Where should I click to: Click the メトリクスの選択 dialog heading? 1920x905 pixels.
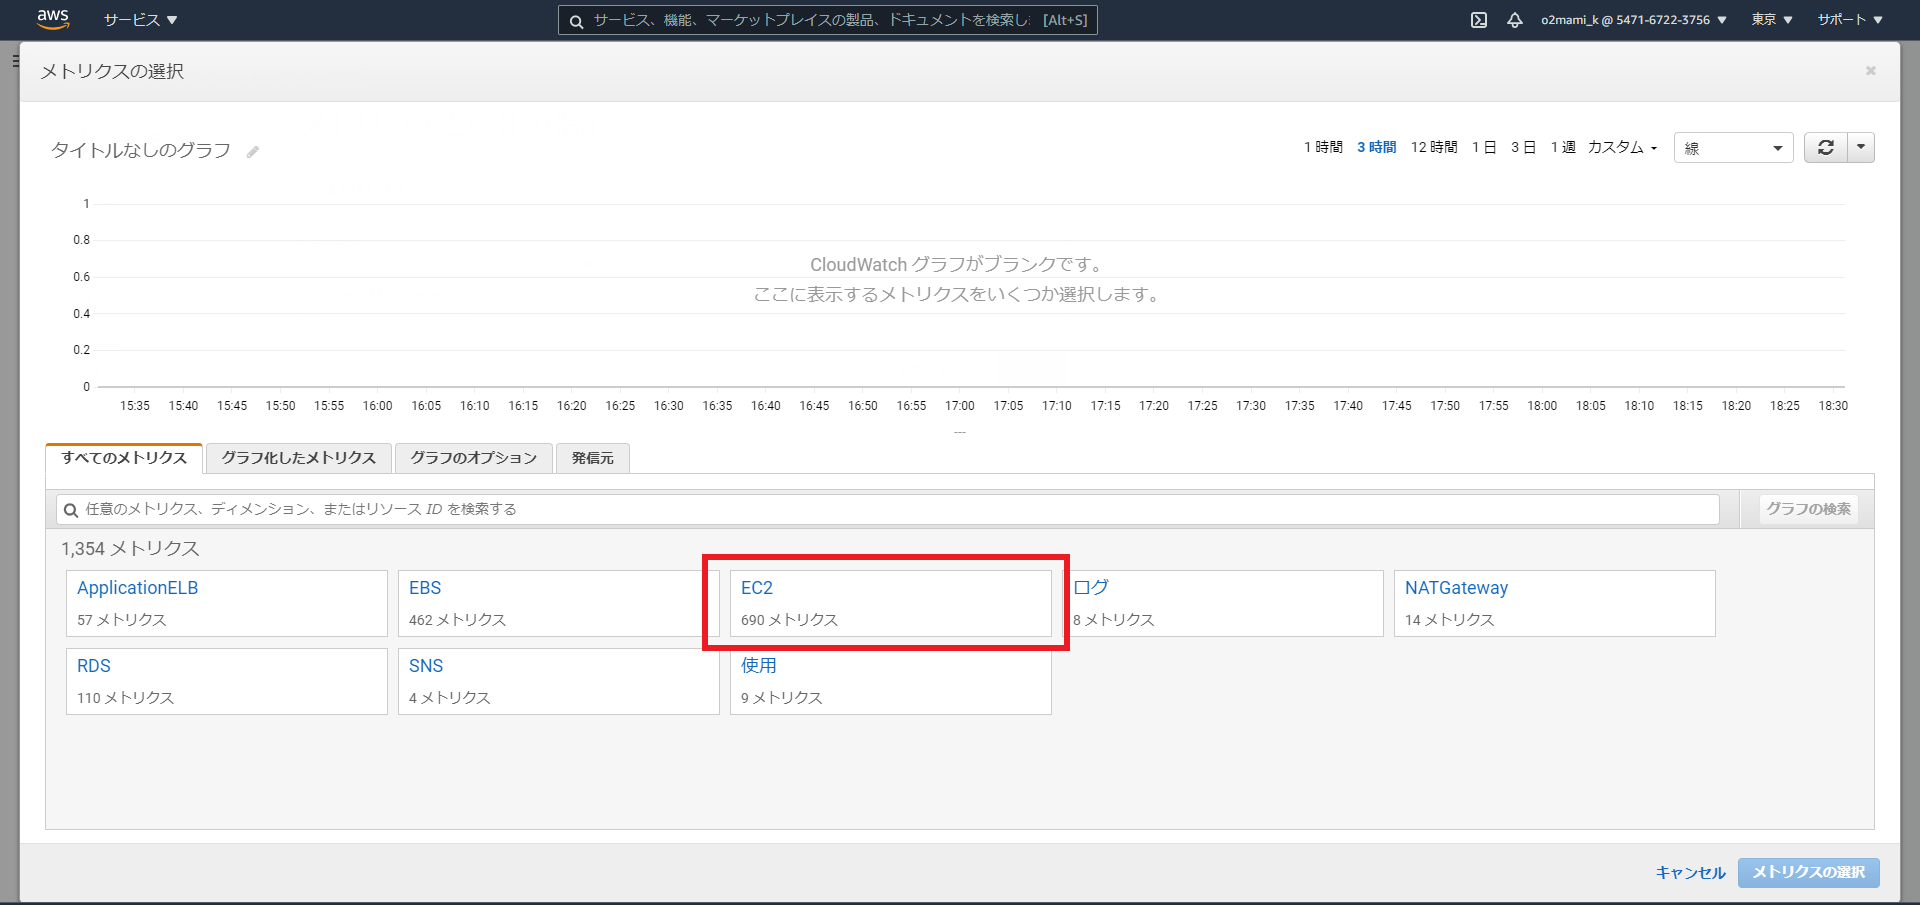tap(112, 72)
